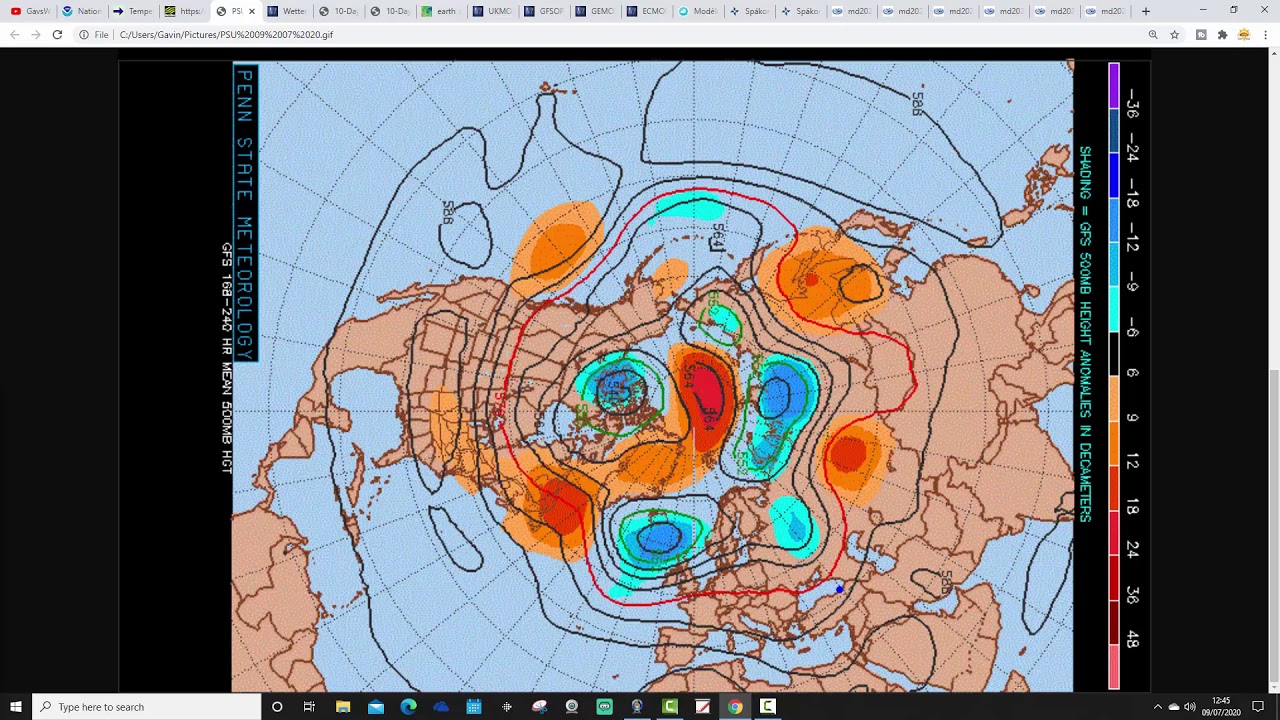The width and height of the screenshot is (1280, 720).
Task: Bookmark this page with the star icon
Action: (x=1175, y=34)
